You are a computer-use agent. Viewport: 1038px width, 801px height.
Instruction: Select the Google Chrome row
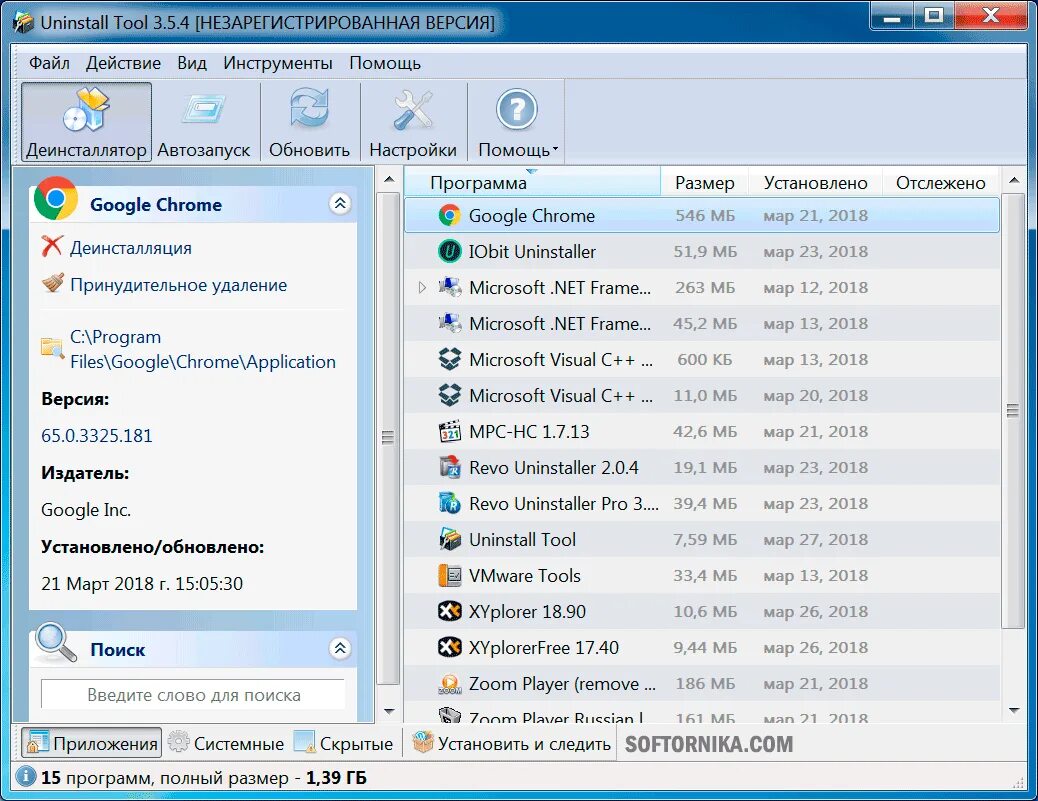point(702,215)
